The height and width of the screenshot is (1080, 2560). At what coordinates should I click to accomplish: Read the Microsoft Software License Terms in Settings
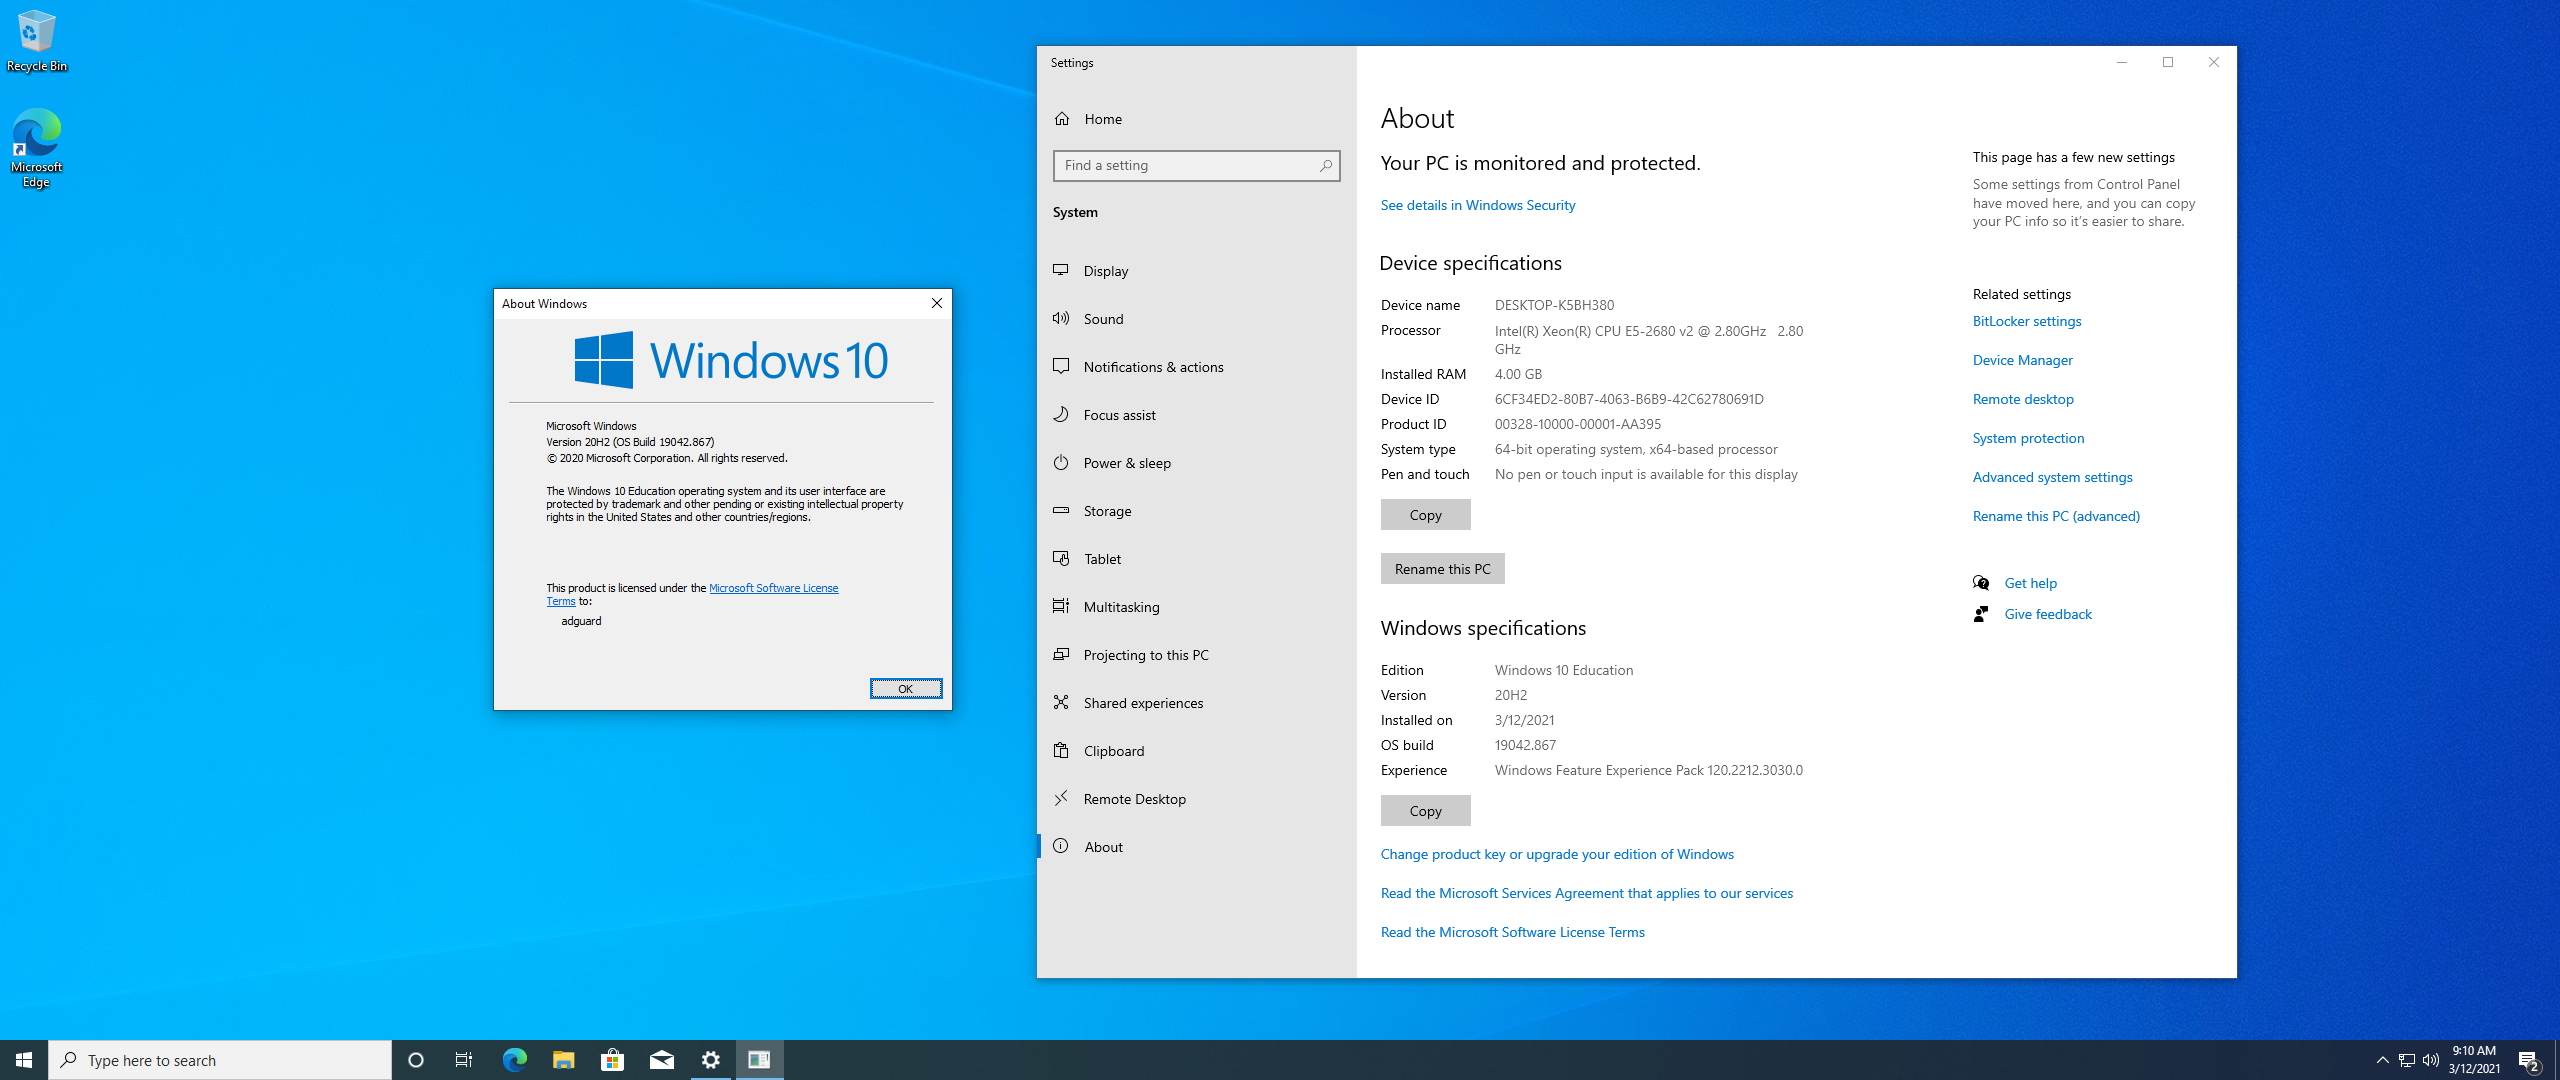click(x=1512, y=932)
